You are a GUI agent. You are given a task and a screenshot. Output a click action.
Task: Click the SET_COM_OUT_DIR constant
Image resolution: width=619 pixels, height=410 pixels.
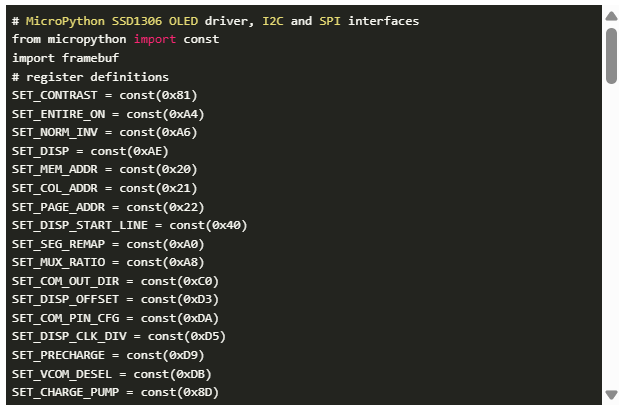(x=115, y=281)
